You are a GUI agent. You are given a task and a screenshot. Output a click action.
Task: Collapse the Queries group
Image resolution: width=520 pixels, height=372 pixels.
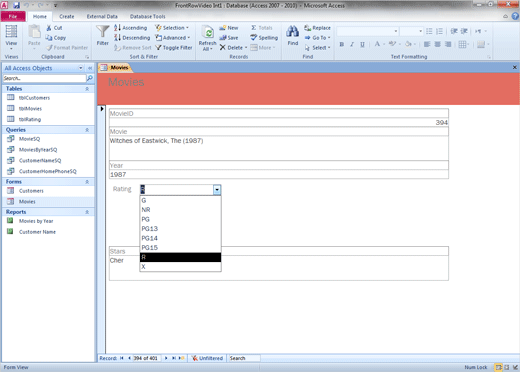tap(87, 130)
